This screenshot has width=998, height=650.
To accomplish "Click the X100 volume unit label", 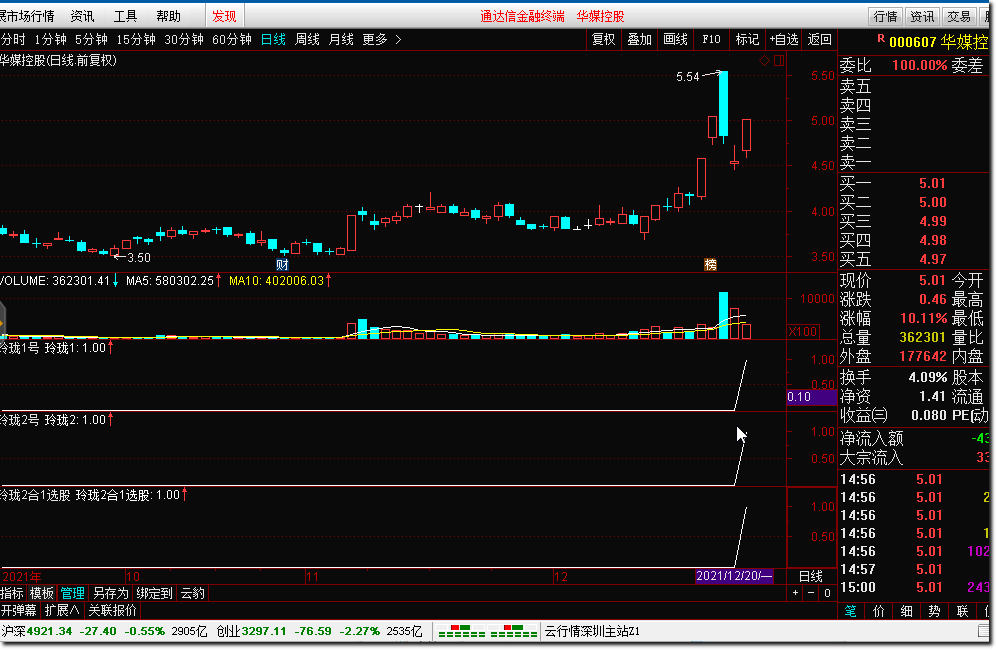I will point(803,332).
